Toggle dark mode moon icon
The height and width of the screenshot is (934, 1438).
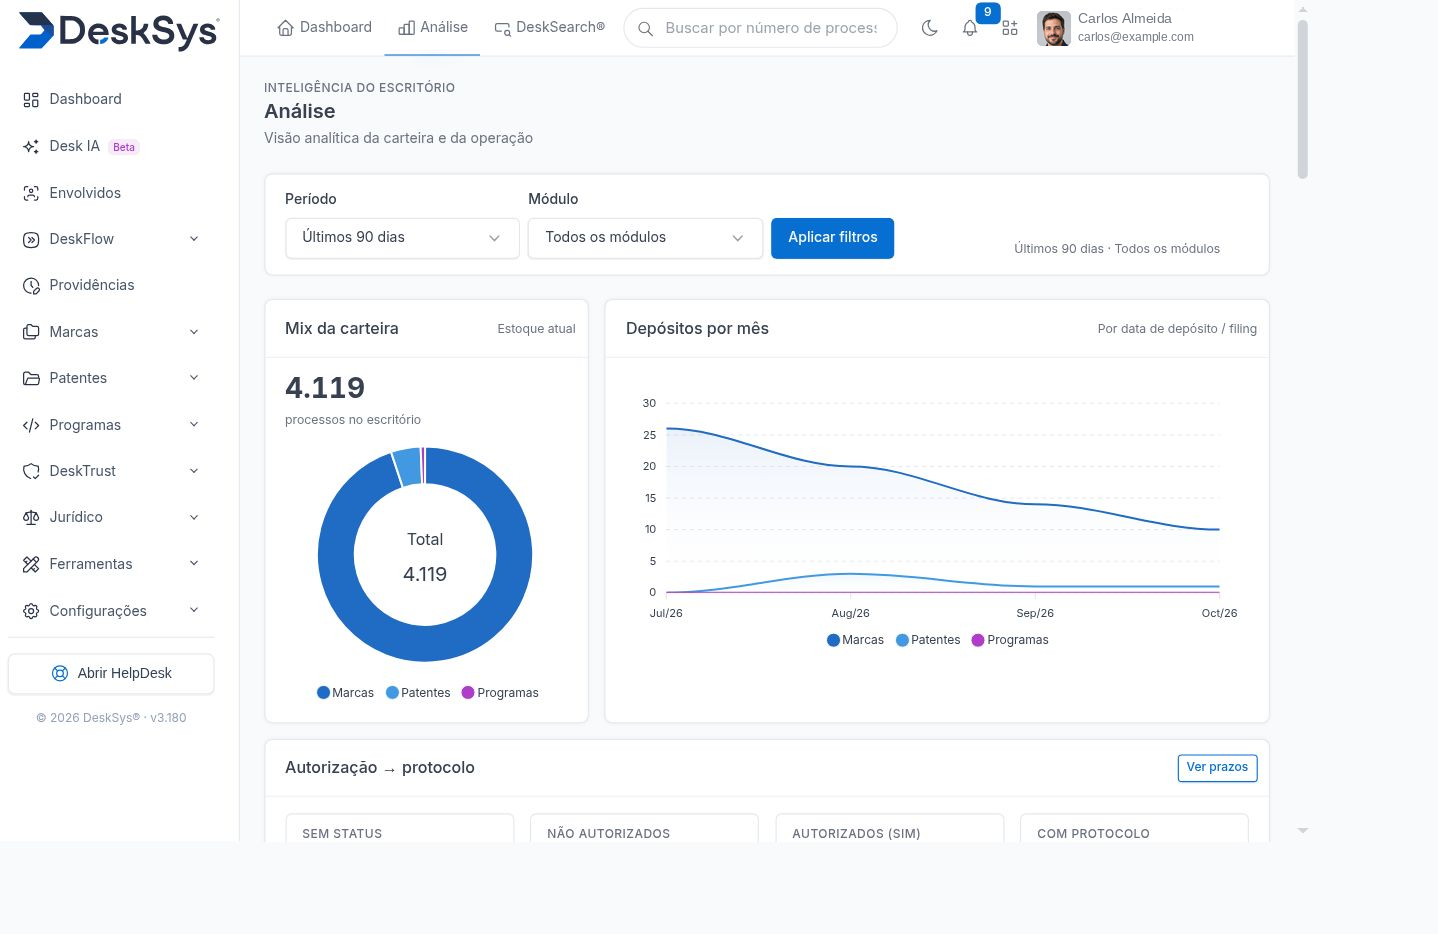coord(929,28)
